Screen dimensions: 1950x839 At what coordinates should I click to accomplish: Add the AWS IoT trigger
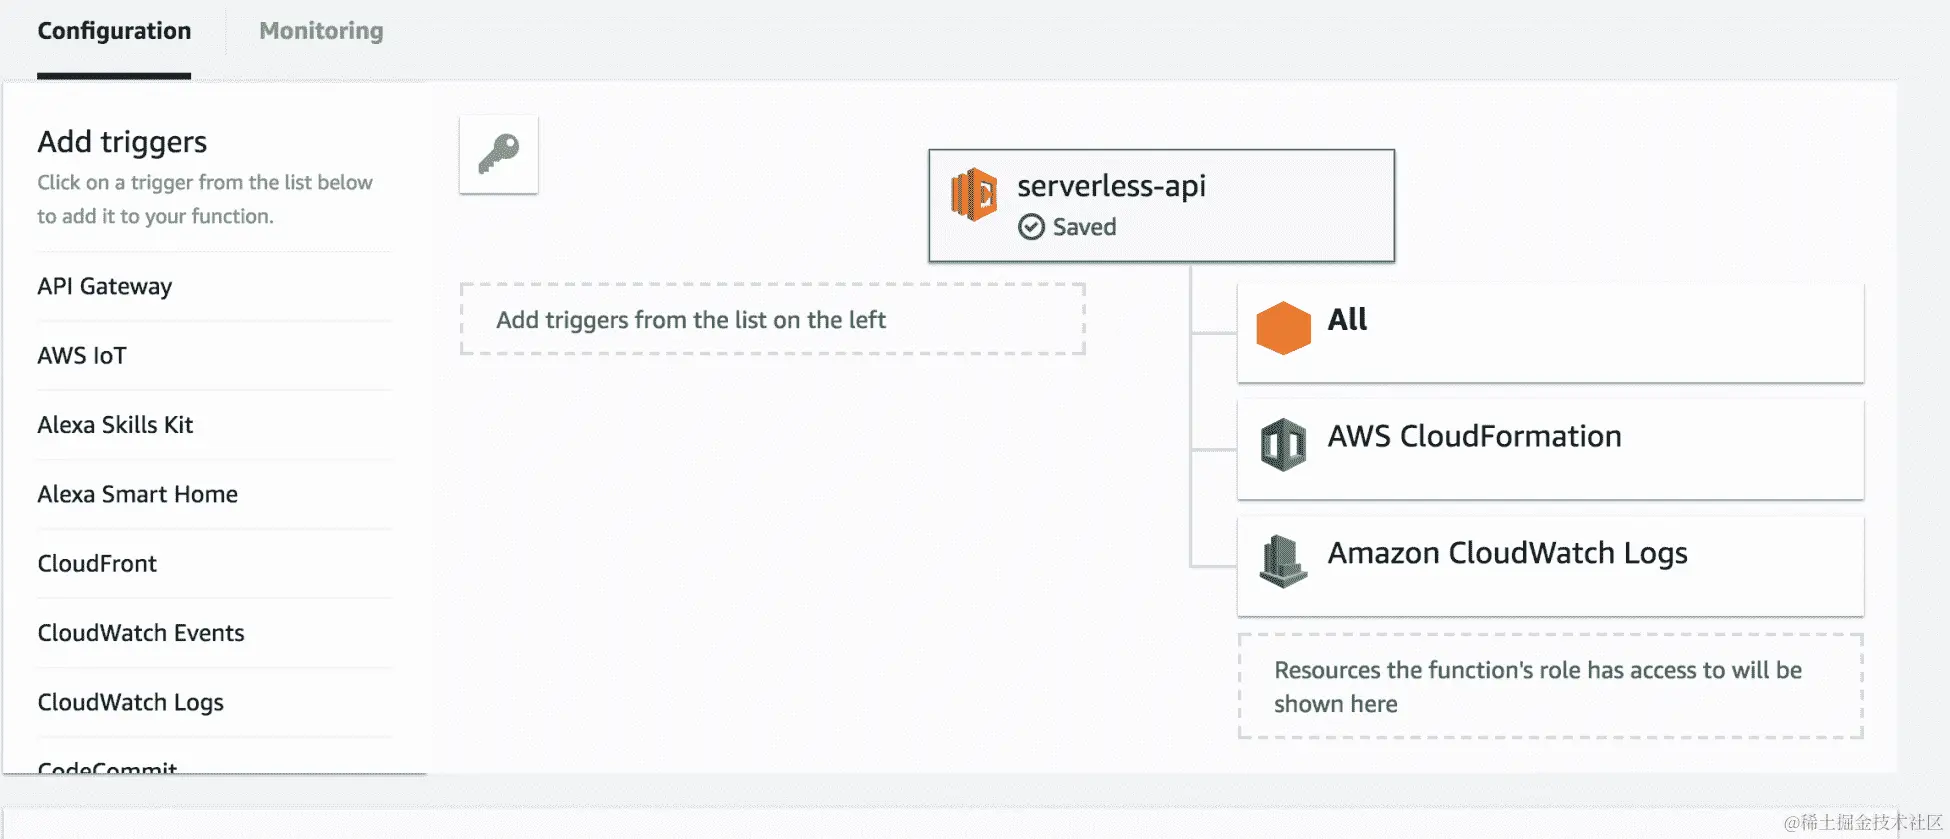point(82,356)
